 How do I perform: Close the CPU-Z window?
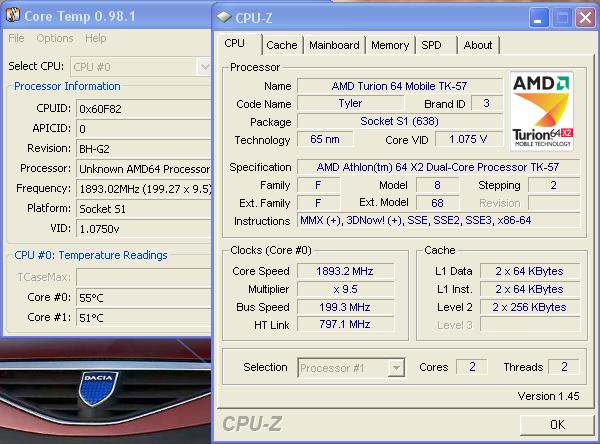click(x=585, y=18)
